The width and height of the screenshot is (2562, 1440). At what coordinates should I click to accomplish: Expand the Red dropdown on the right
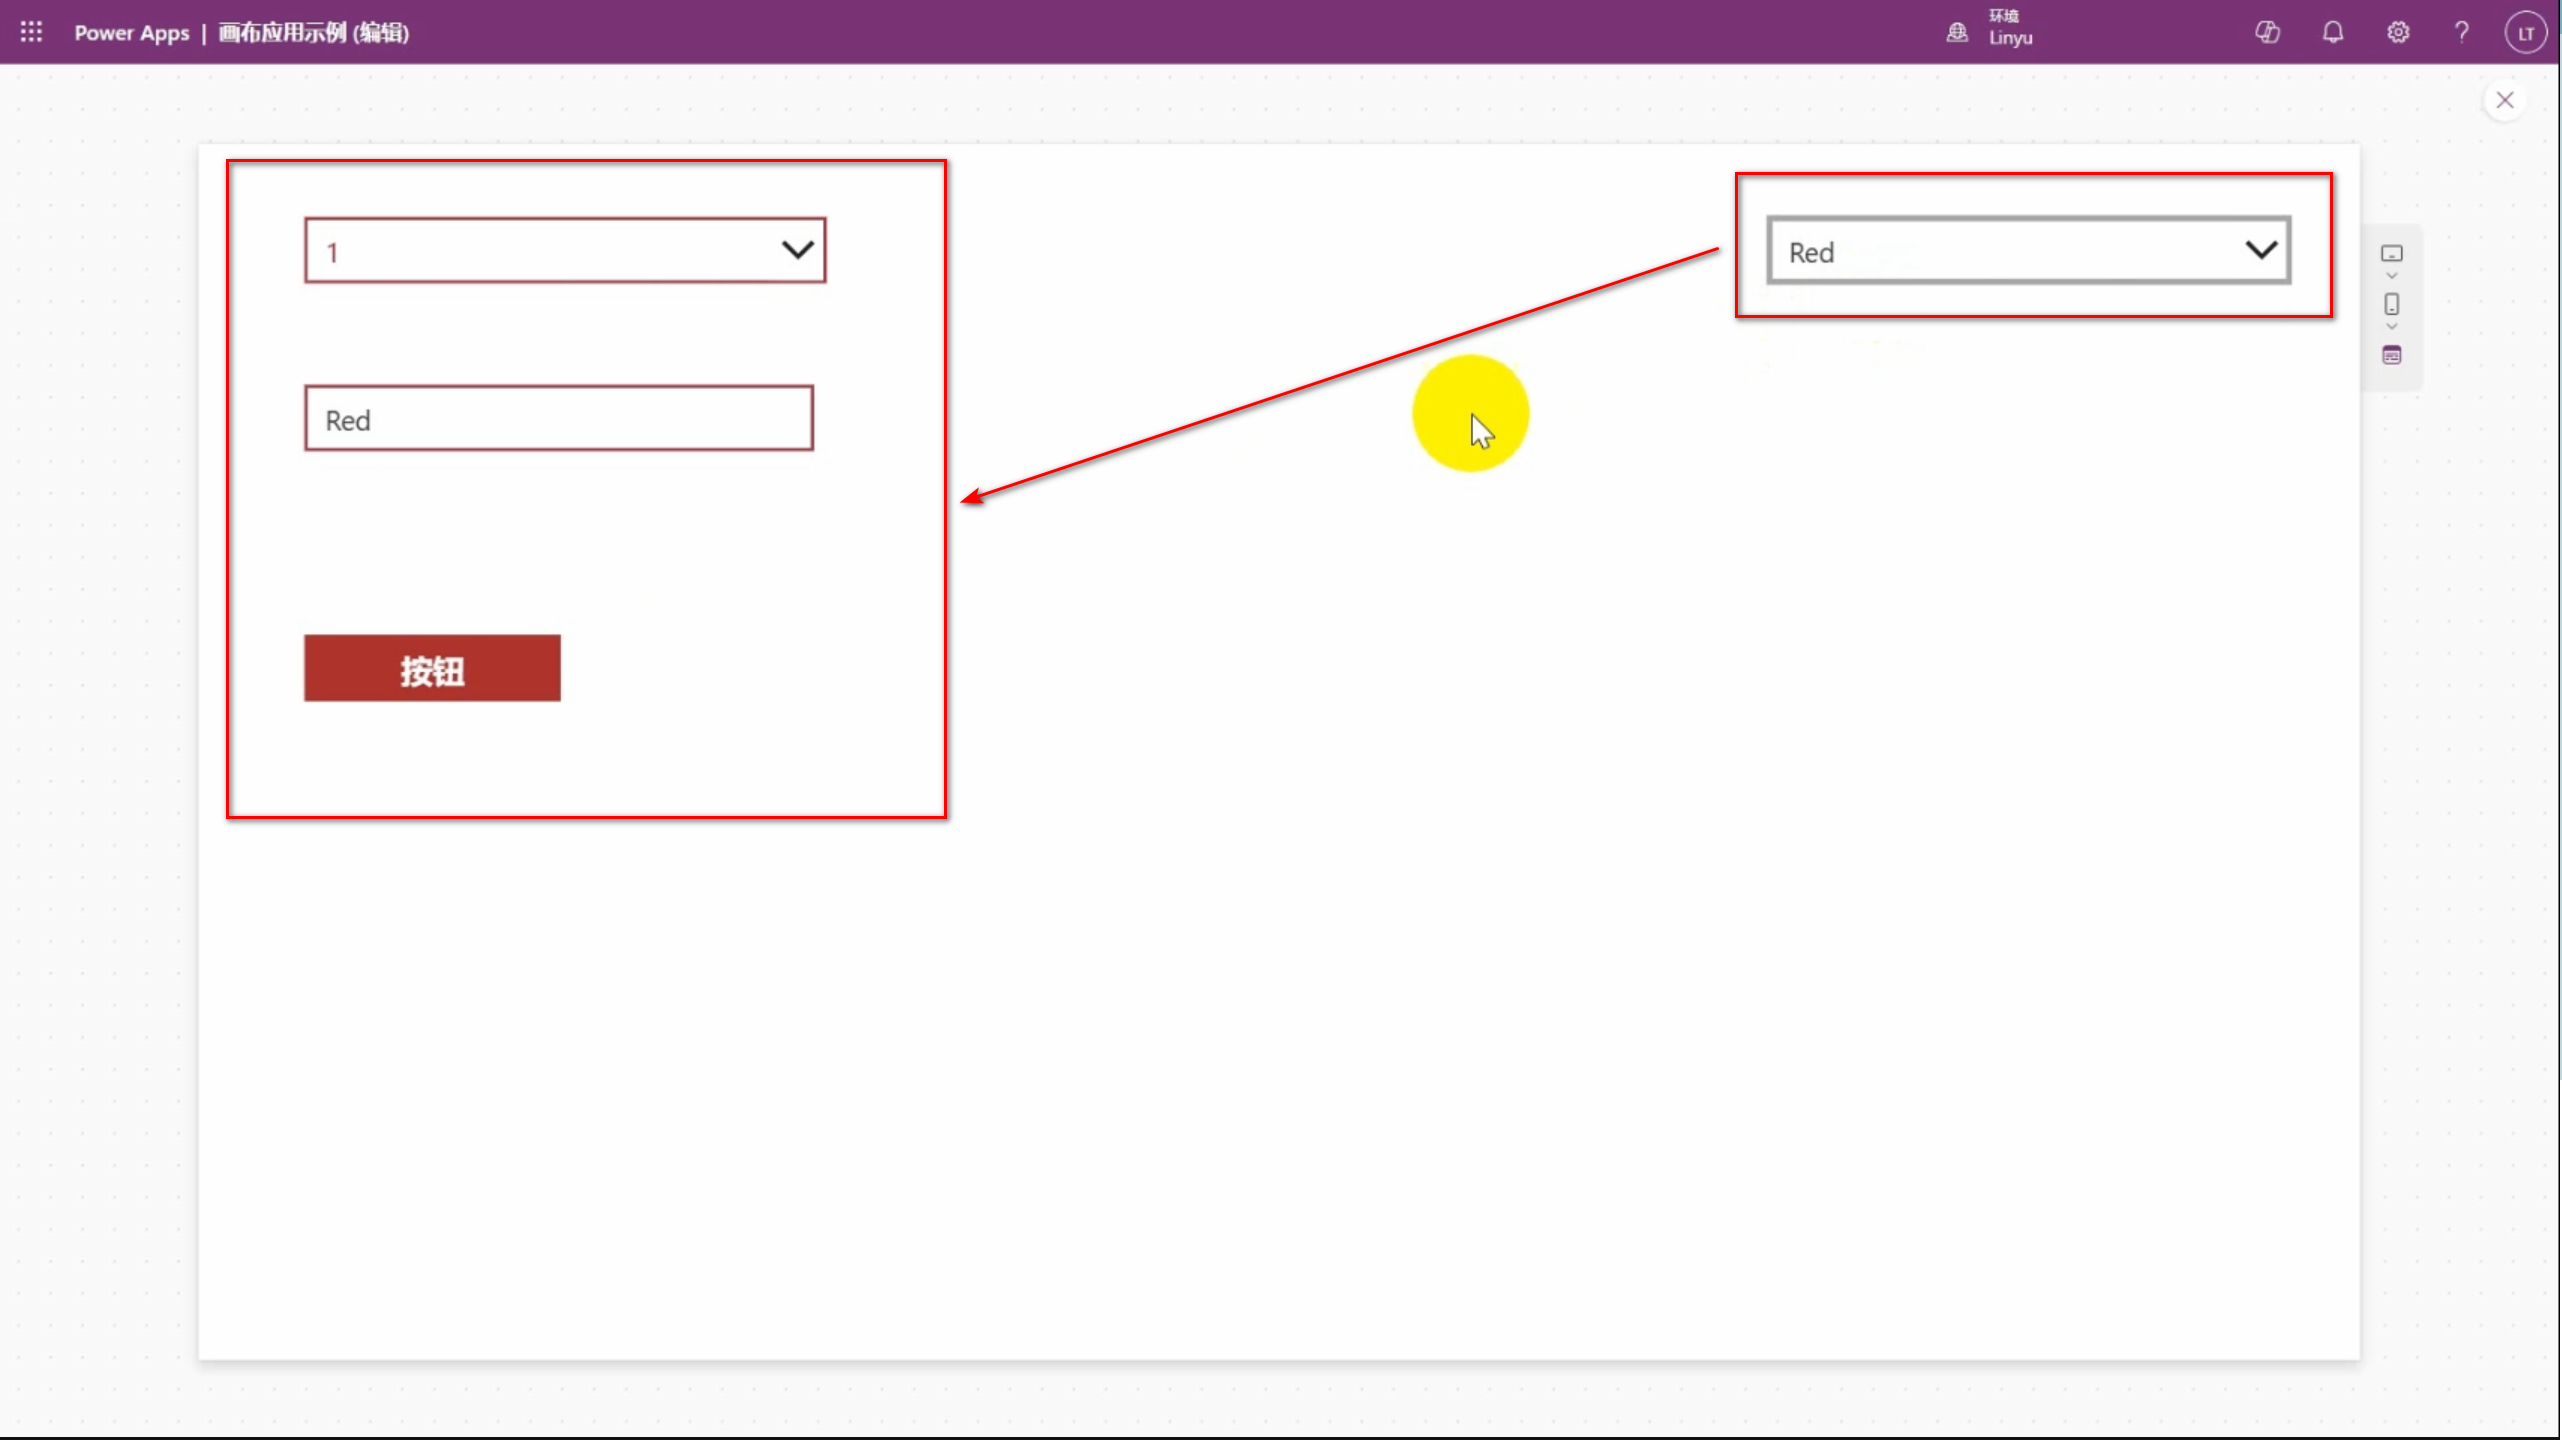[2261, 250]
